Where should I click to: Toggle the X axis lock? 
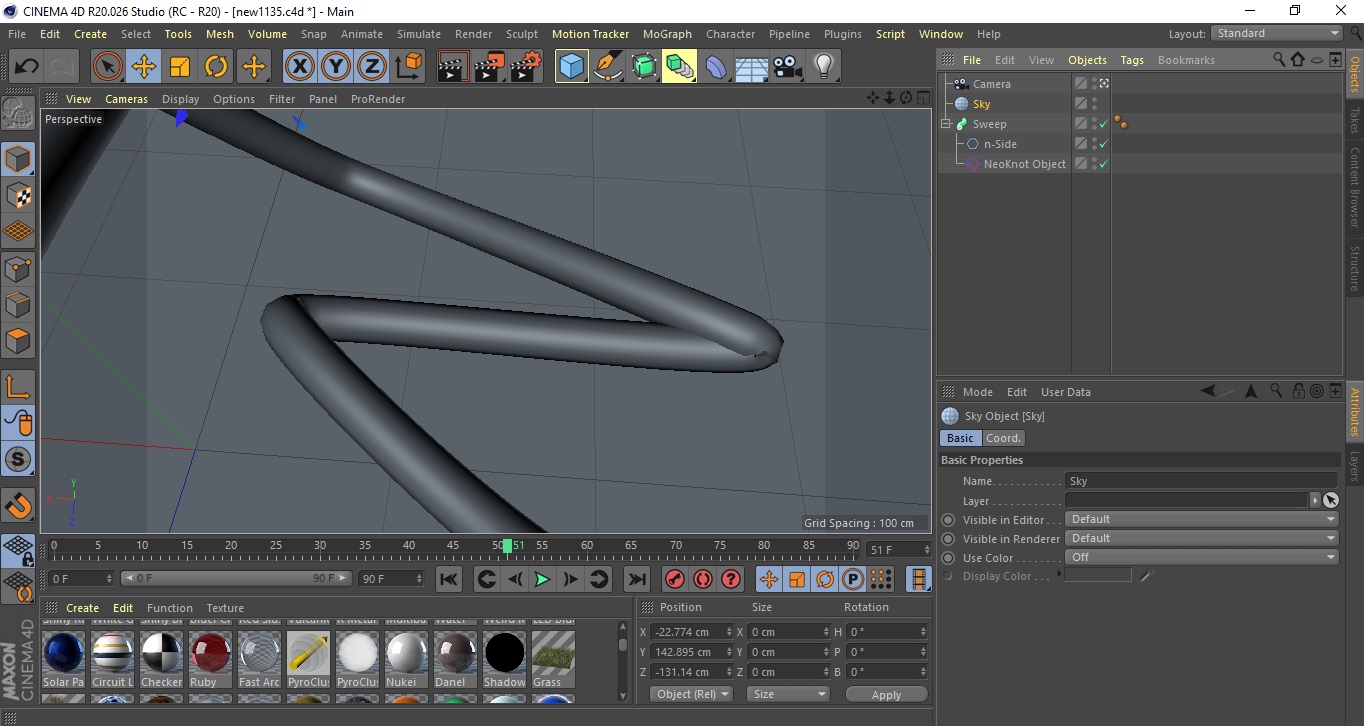pyautogui.click(x=299, y=67)
